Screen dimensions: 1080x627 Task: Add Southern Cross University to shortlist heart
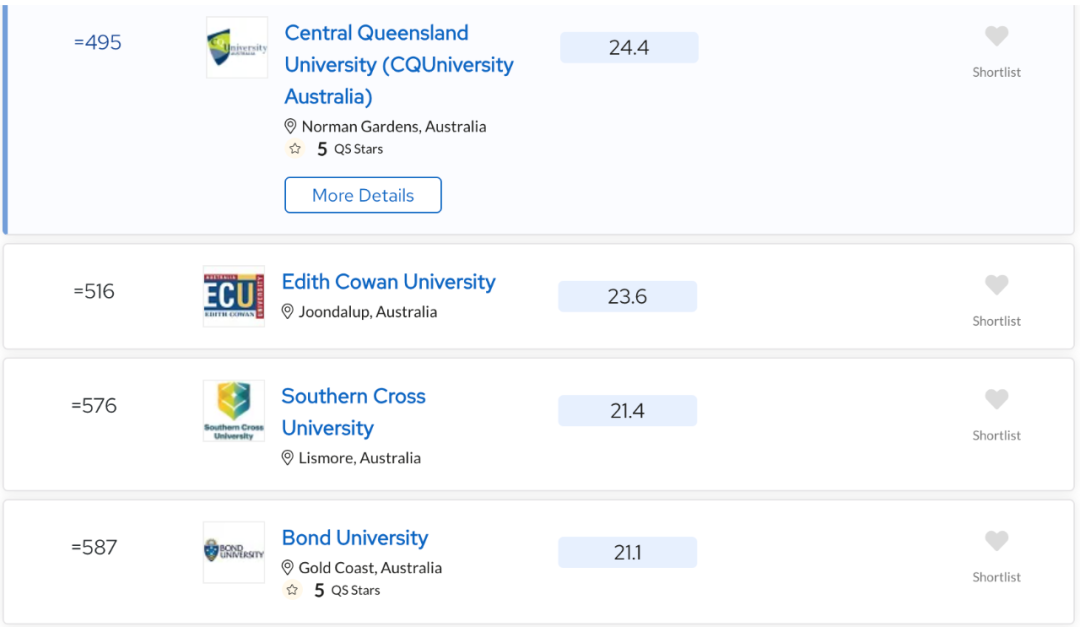[x=996, y=399]
